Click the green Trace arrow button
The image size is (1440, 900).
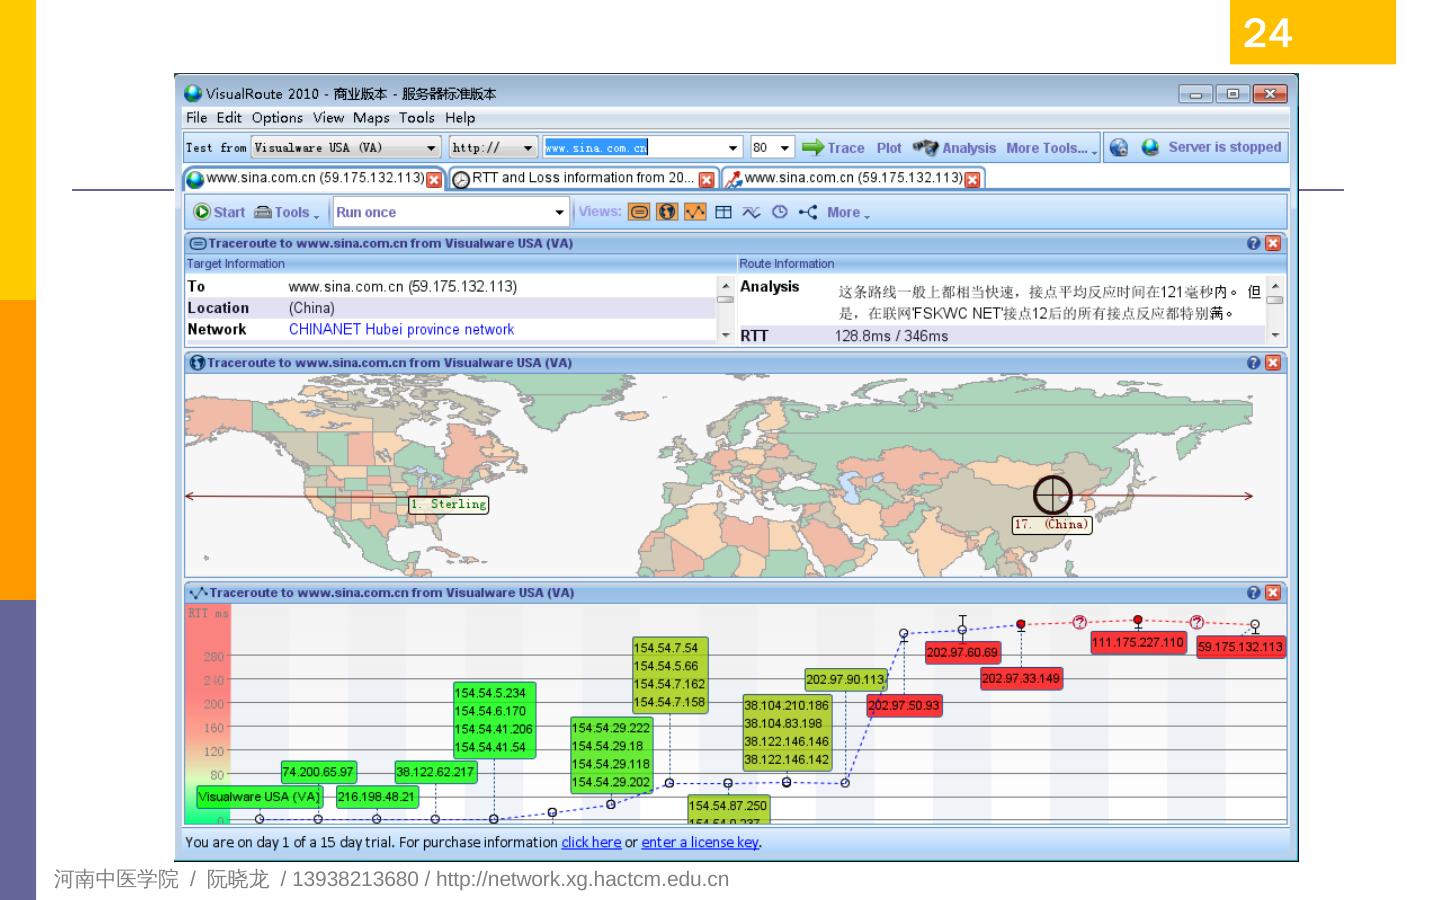(832, 148)
